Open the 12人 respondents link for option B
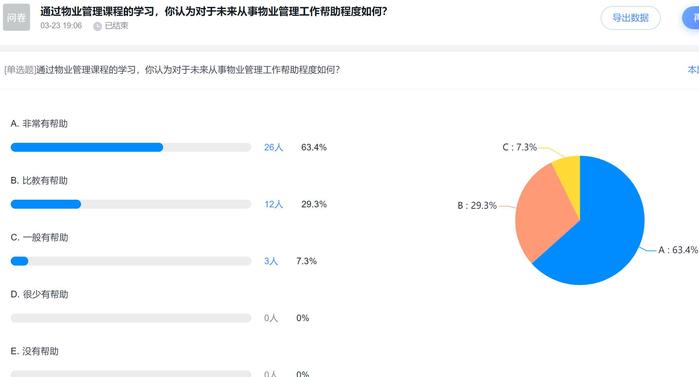 click(x=273, y=205)
